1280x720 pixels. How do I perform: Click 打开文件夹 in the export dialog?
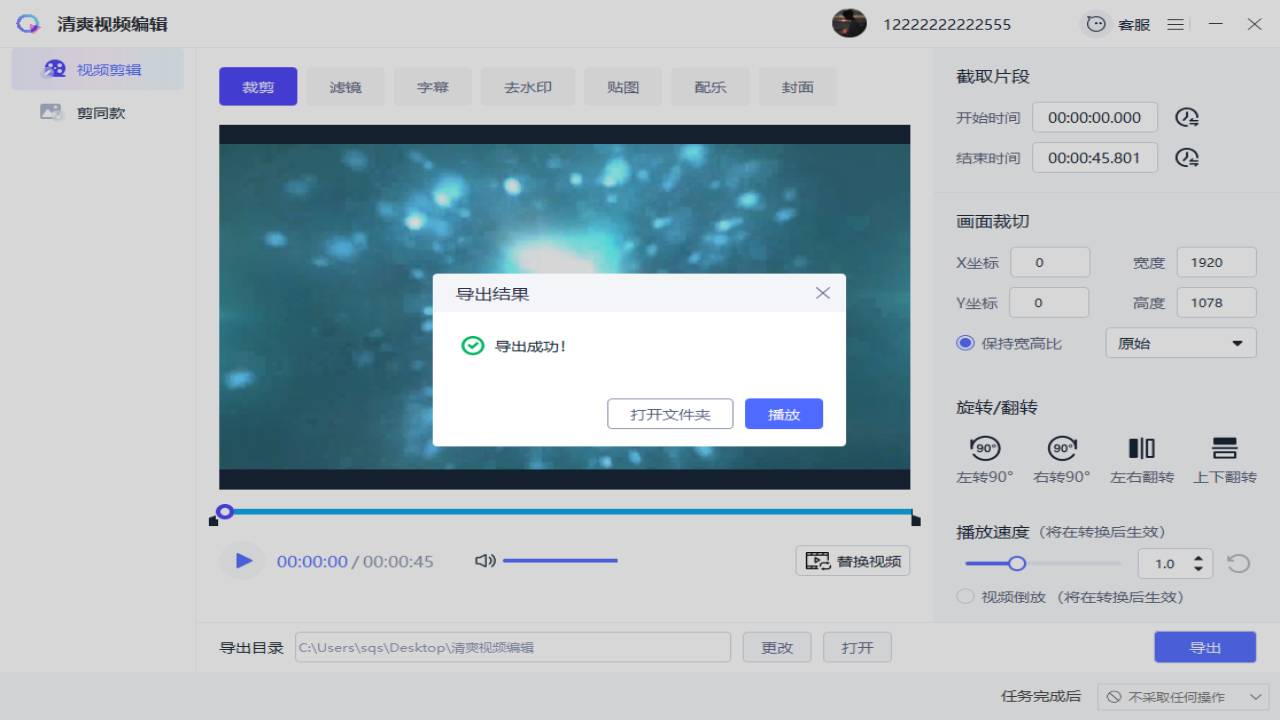[x=669, y=413]
